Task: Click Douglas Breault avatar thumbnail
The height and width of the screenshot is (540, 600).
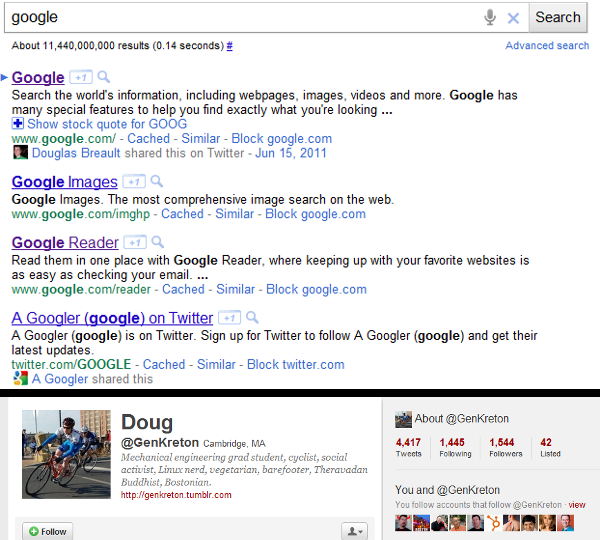Action: pyautogui.click(x=20, y=153)
